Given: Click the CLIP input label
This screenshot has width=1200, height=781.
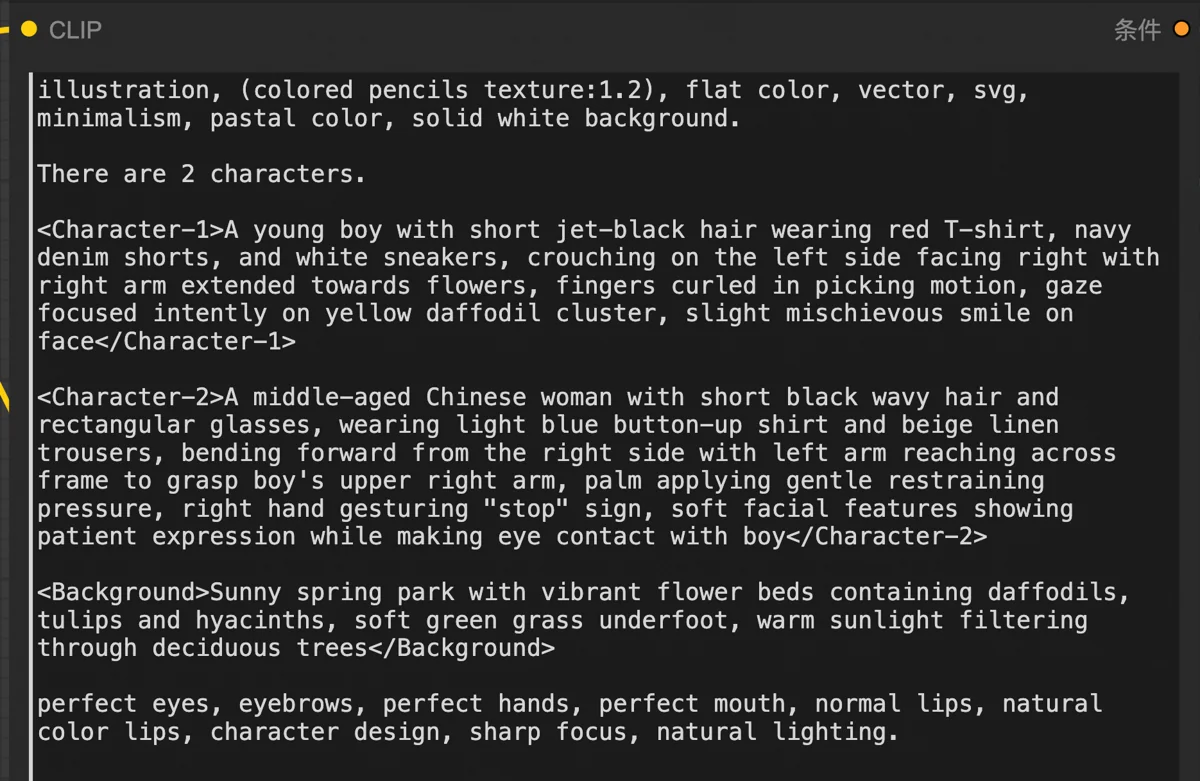Looking at the screenshot, I should pyautogui.click(x=75, y=30).
